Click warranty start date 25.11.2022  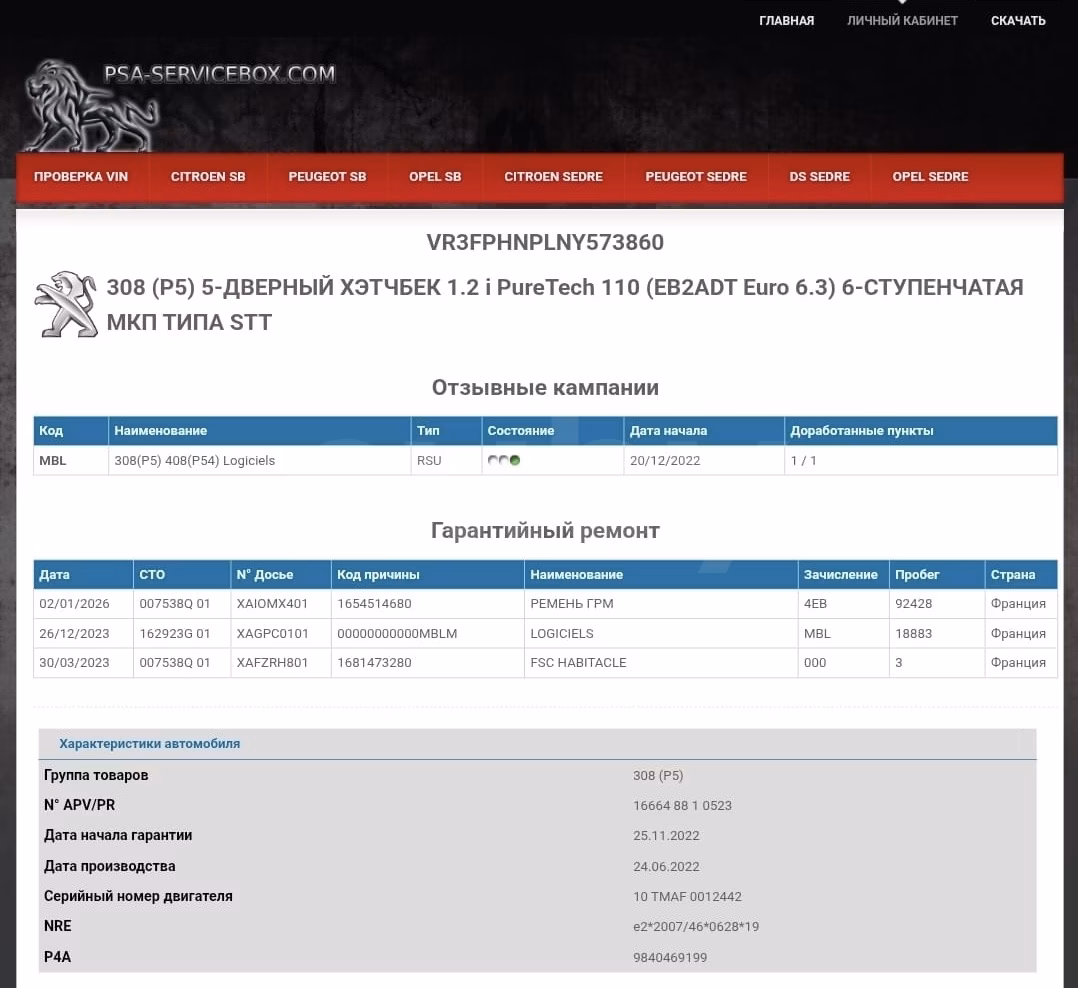click(x=666, y=836)
